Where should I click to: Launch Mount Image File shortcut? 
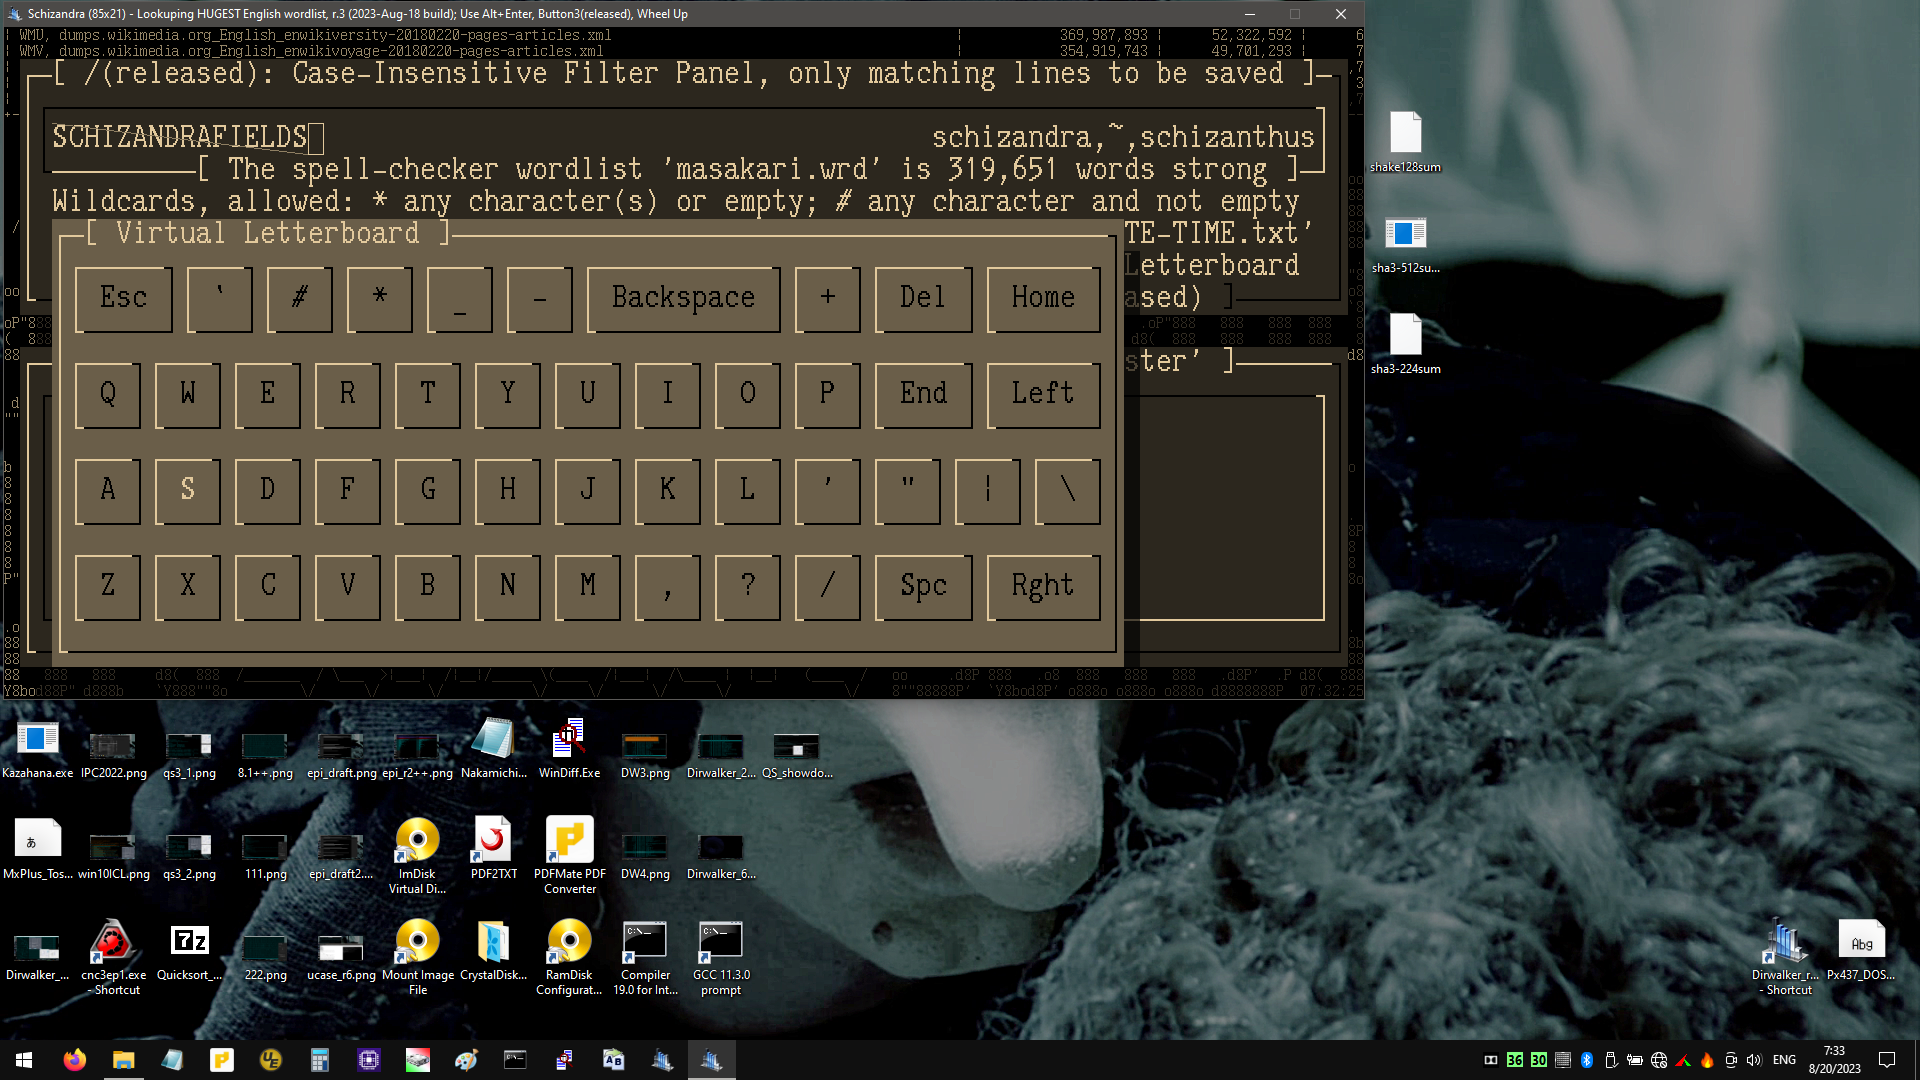coord(417,957)
